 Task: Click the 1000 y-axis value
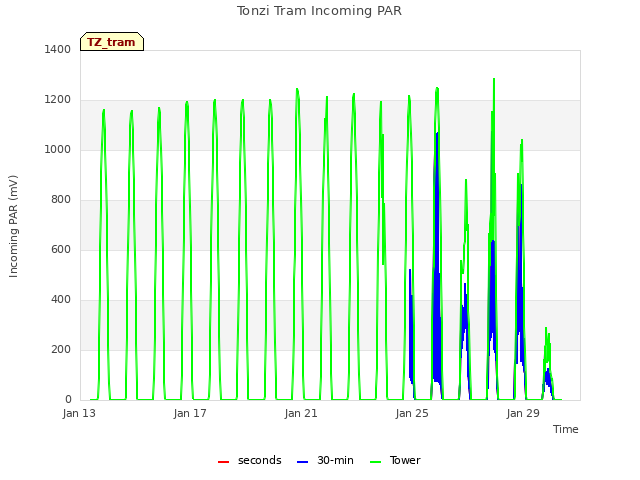point(58,149)
